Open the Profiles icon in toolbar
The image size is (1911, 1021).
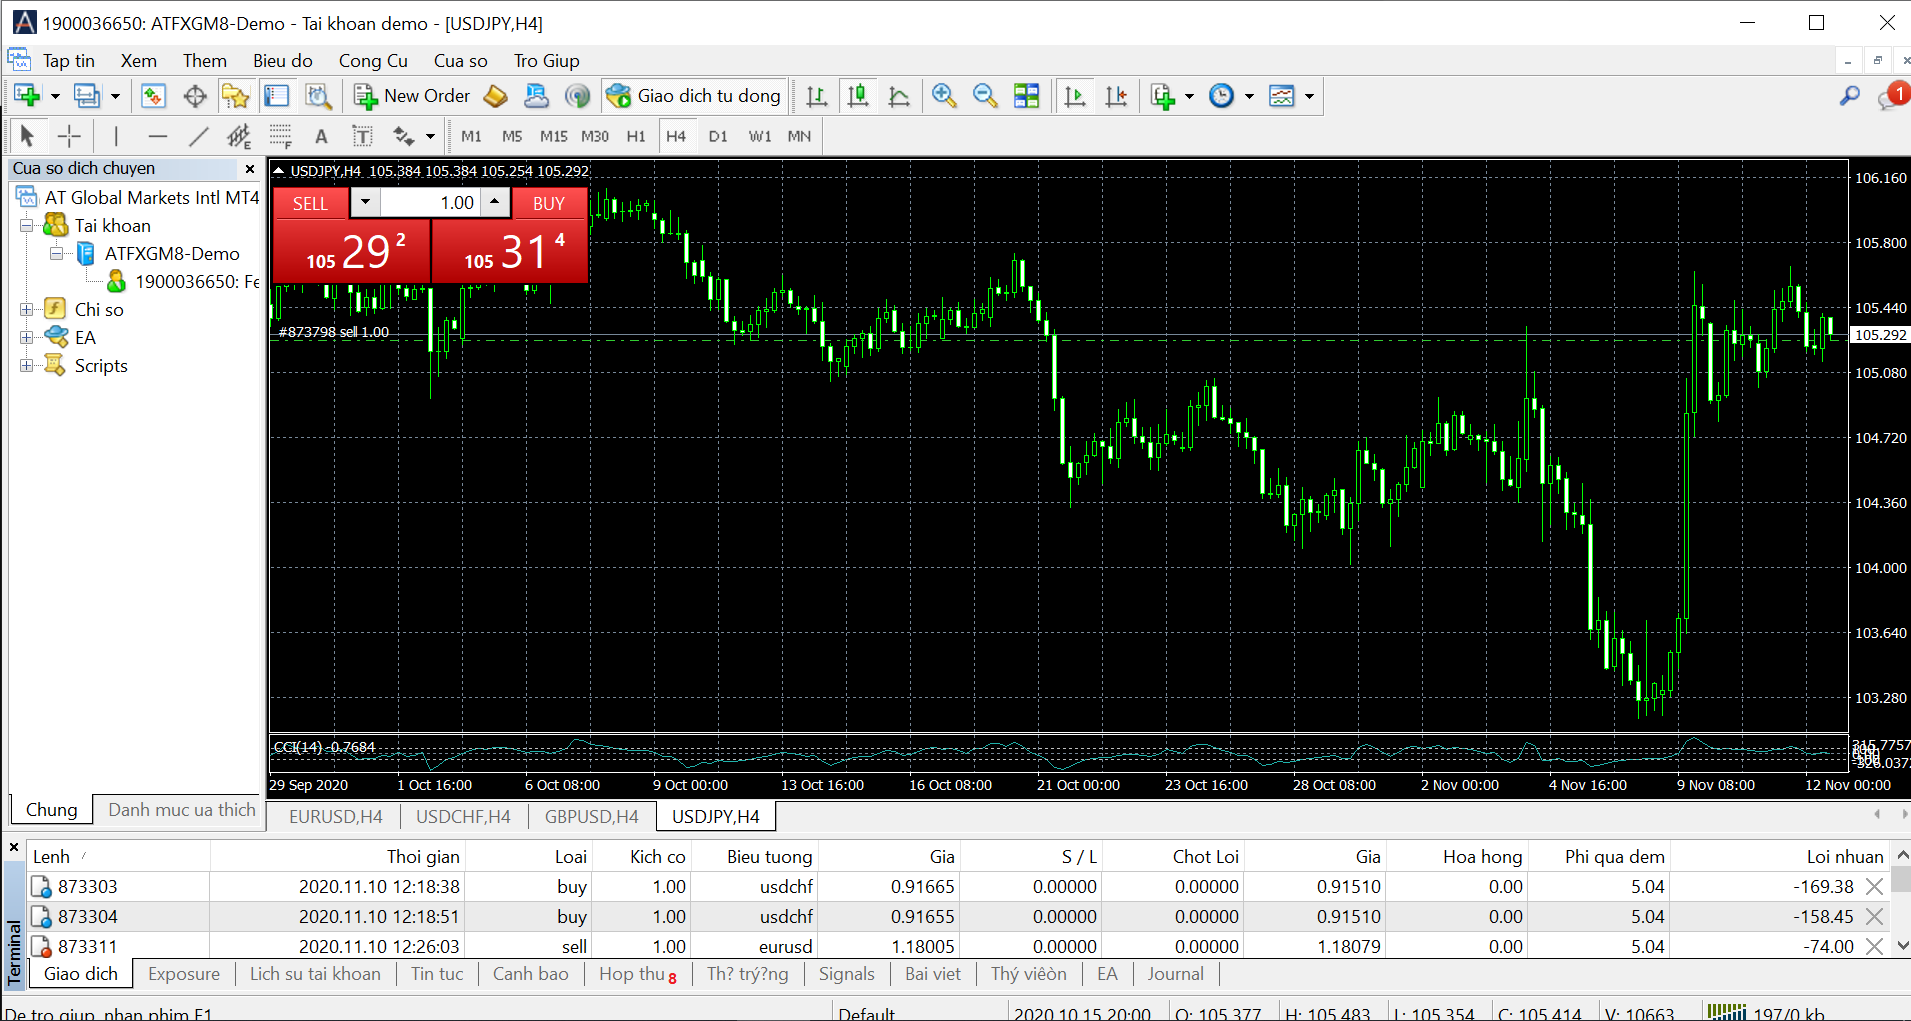[x=87, y=96]
